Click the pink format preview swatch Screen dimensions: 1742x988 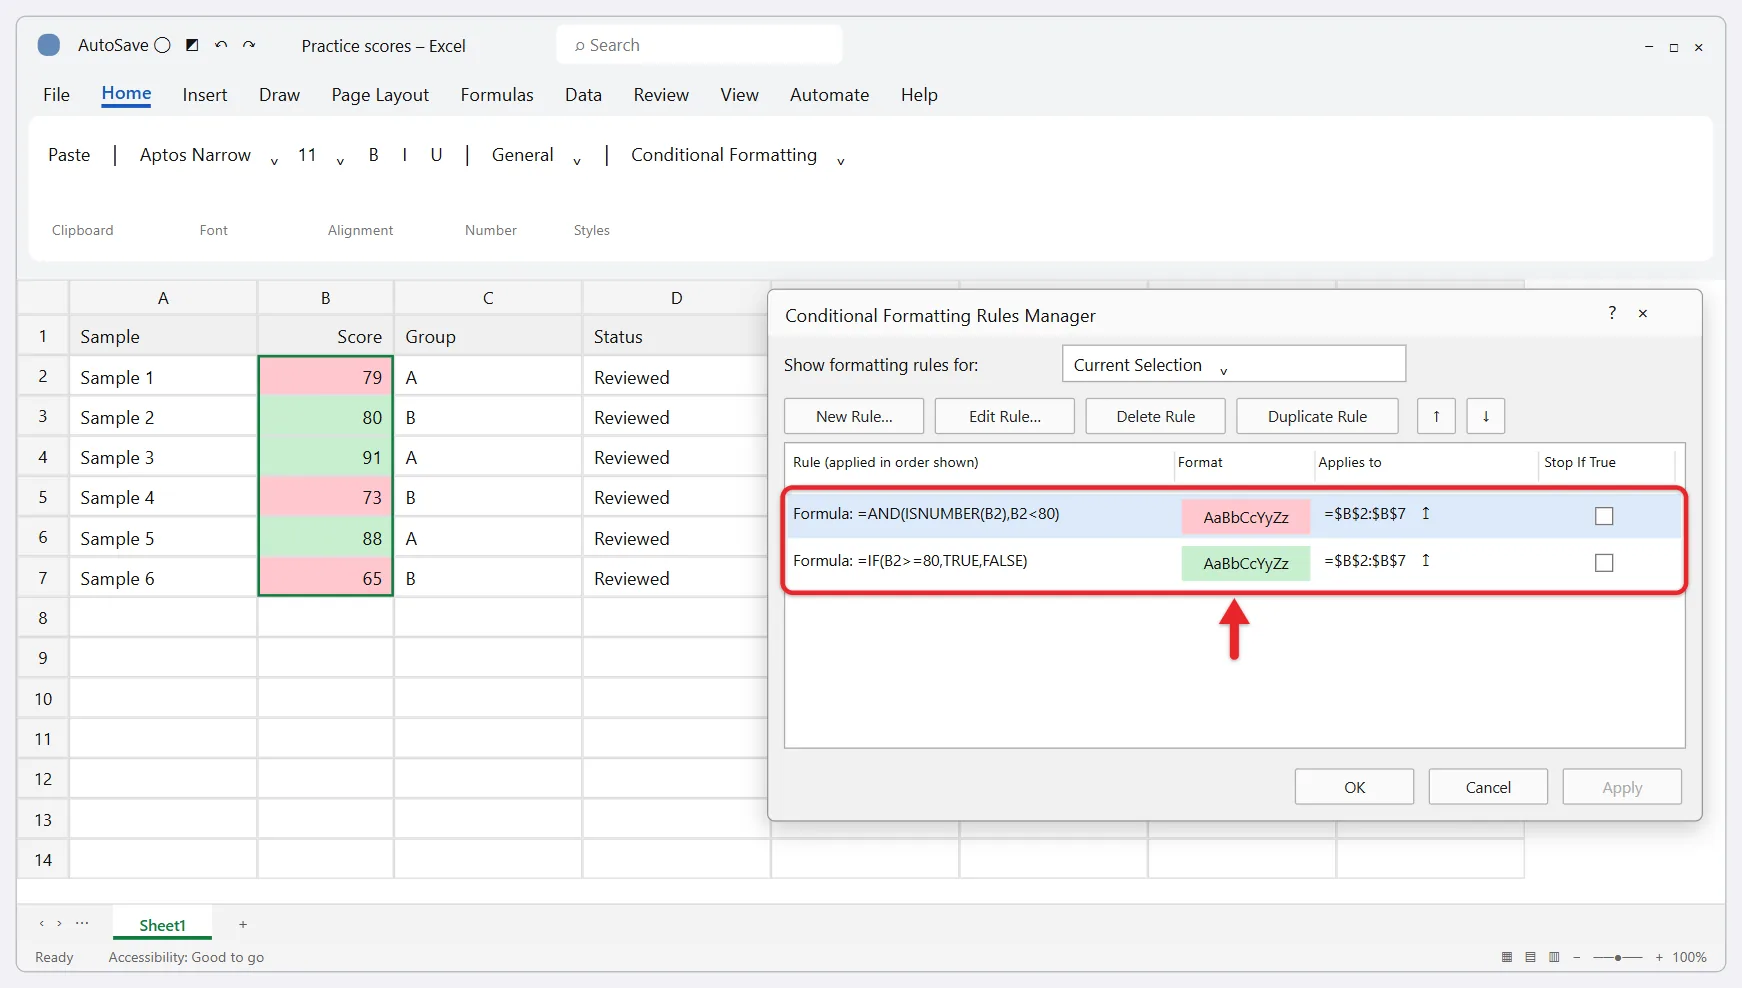click(1246, 517)
